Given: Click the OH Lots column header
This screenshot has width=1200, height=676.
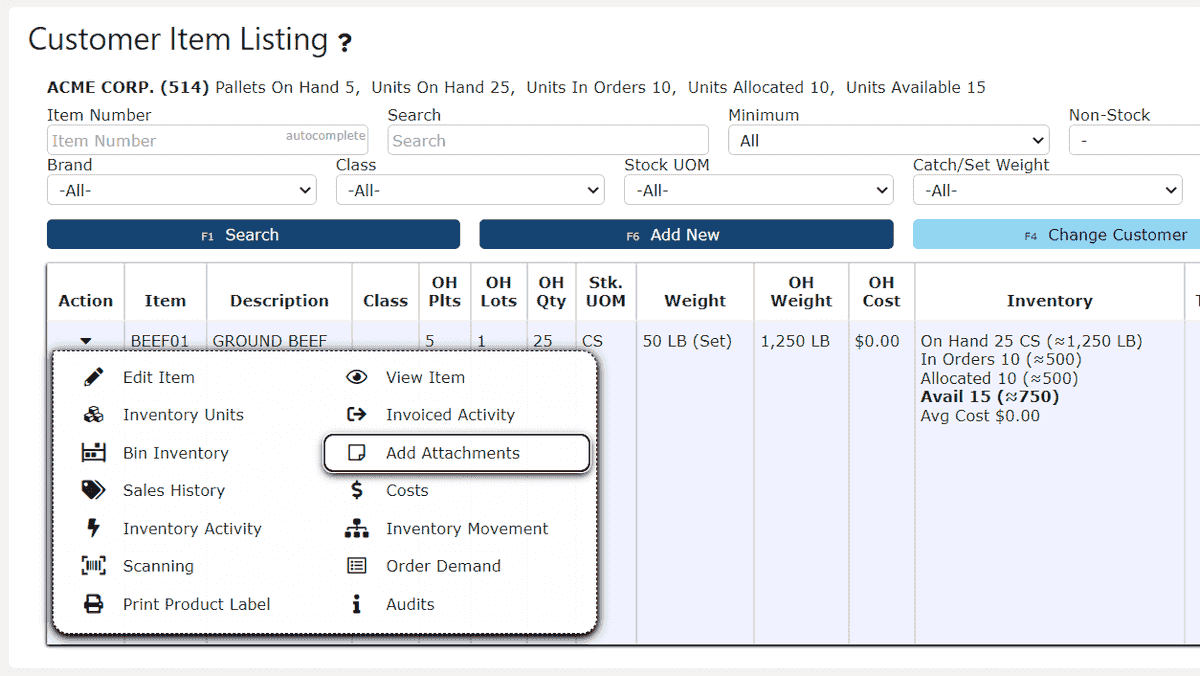Looking at the screenshot, I should point(499,292).
